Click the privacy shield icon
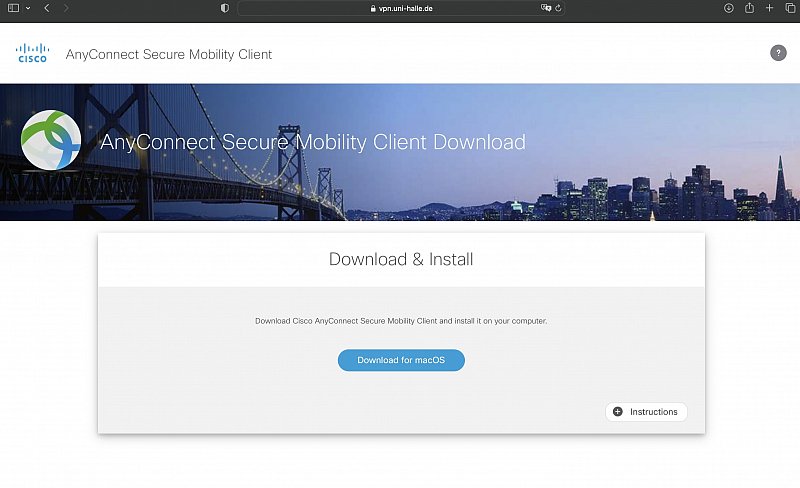The width and height of the screenshot is (800, 488). point(224,8)
